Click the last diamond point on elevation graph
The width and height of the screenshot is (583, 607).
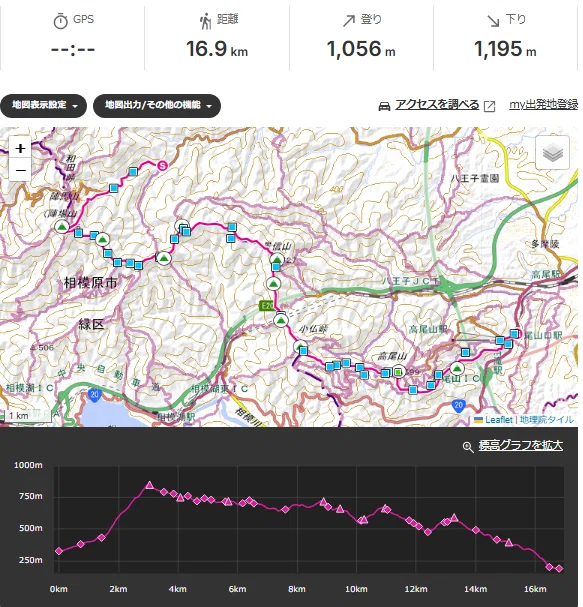559,568
